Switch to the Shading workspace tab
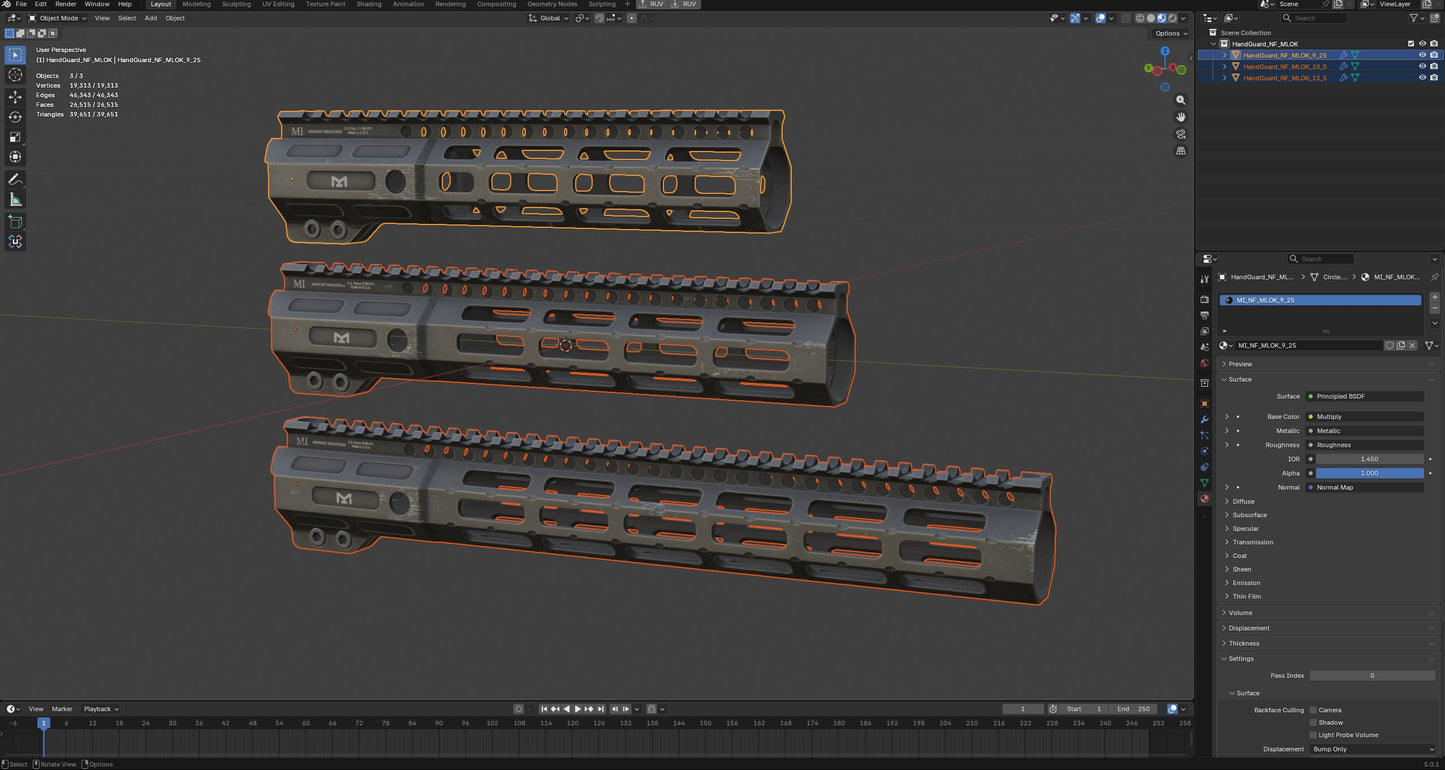 [x=369, y=4]
